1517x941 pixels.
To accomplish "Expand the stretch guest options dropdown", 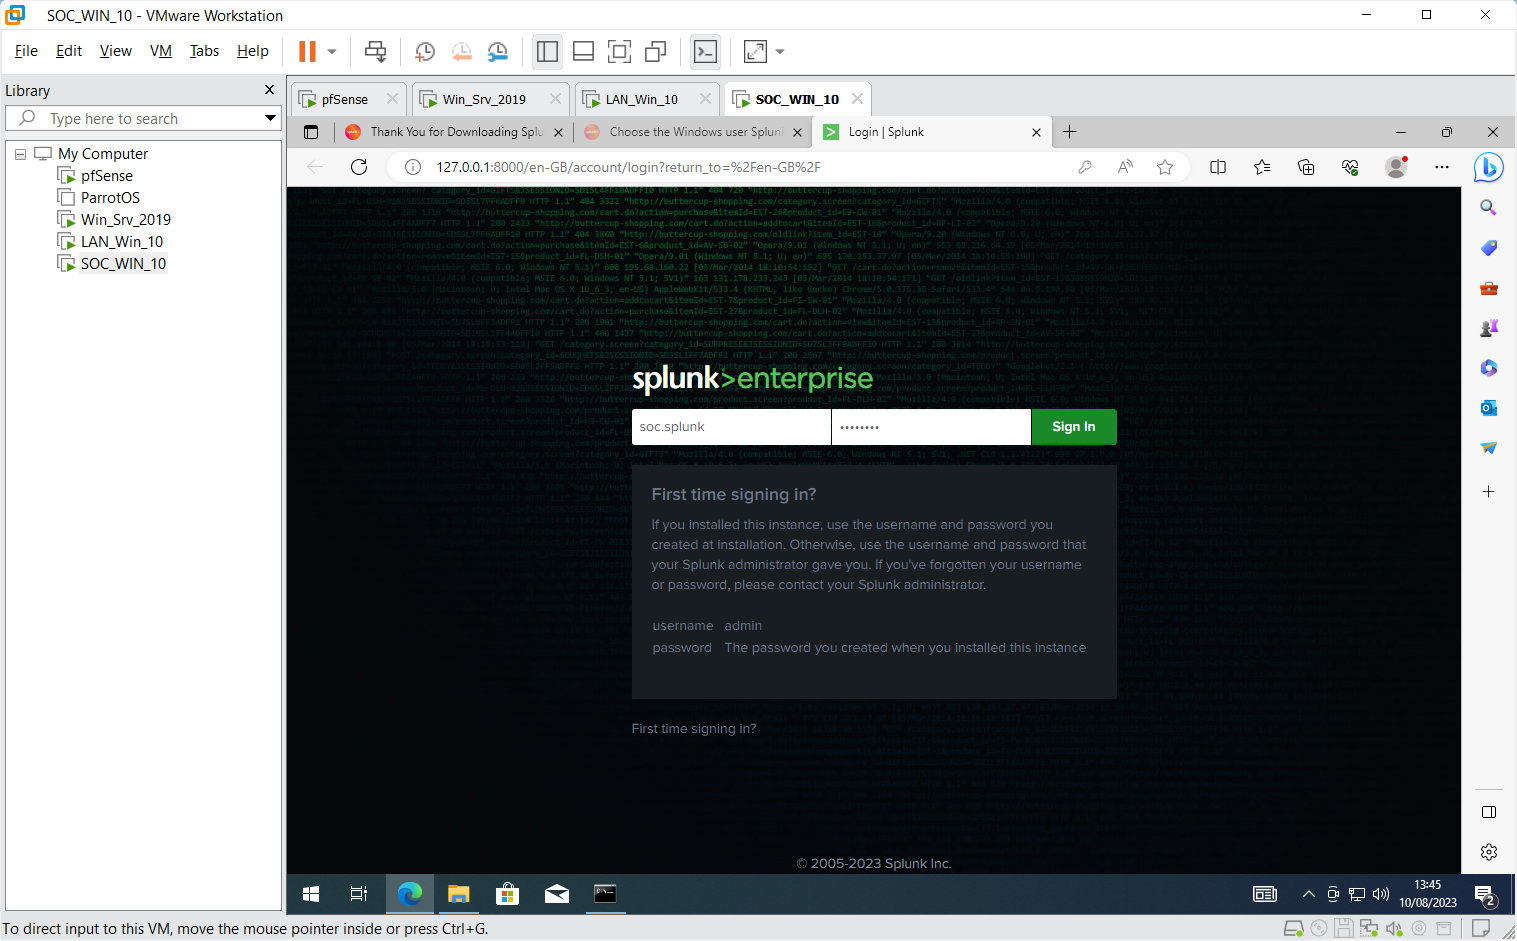I will pyautogui.click(x=780, y=51).
